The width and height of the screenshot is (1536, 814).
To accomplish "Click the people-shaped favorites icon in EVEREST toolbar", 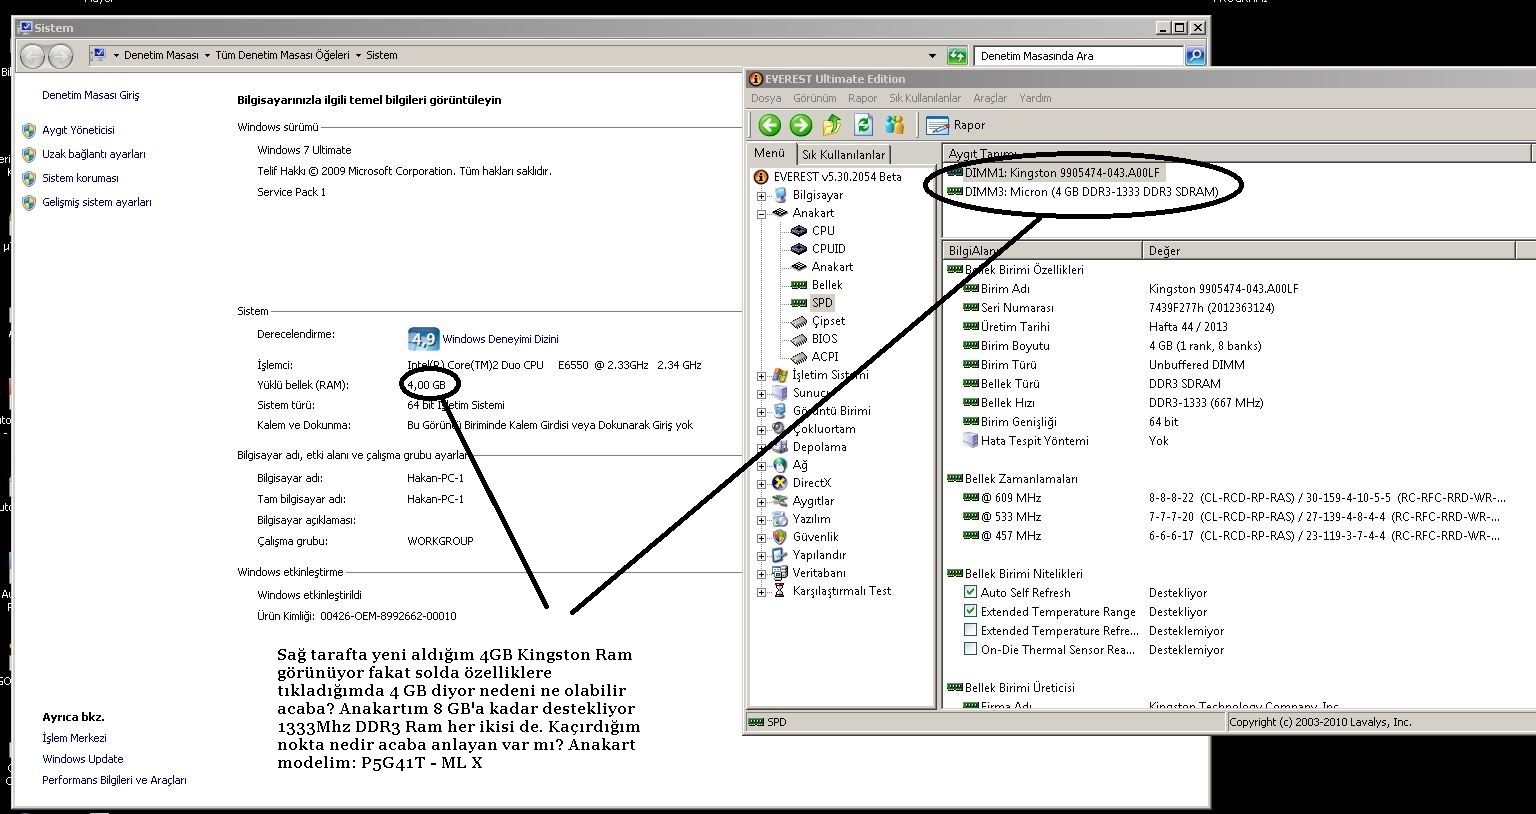I will pyautogui.click(x=895, y=125).
